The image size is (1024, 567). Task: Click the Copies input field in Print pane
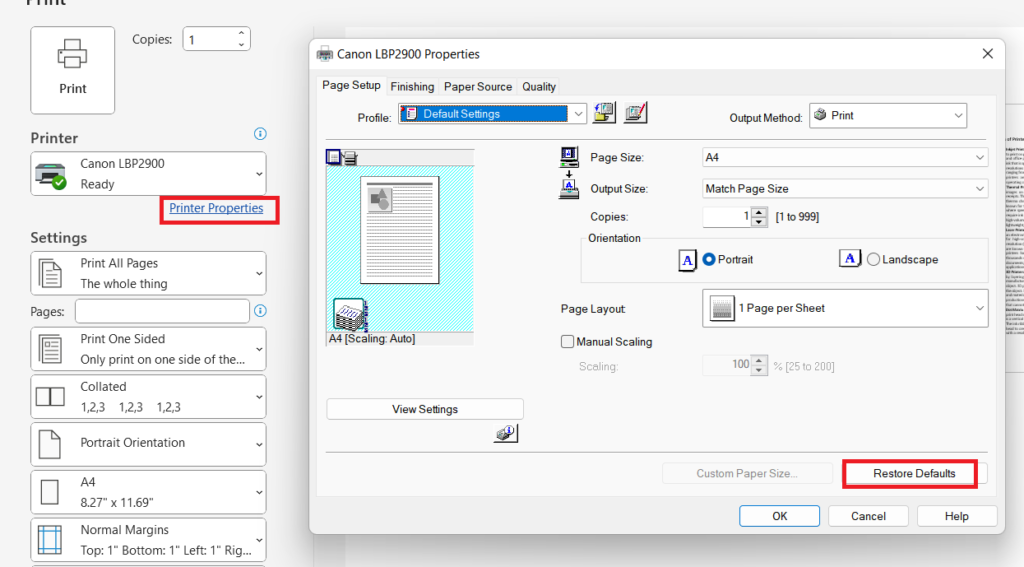point(209,39)
